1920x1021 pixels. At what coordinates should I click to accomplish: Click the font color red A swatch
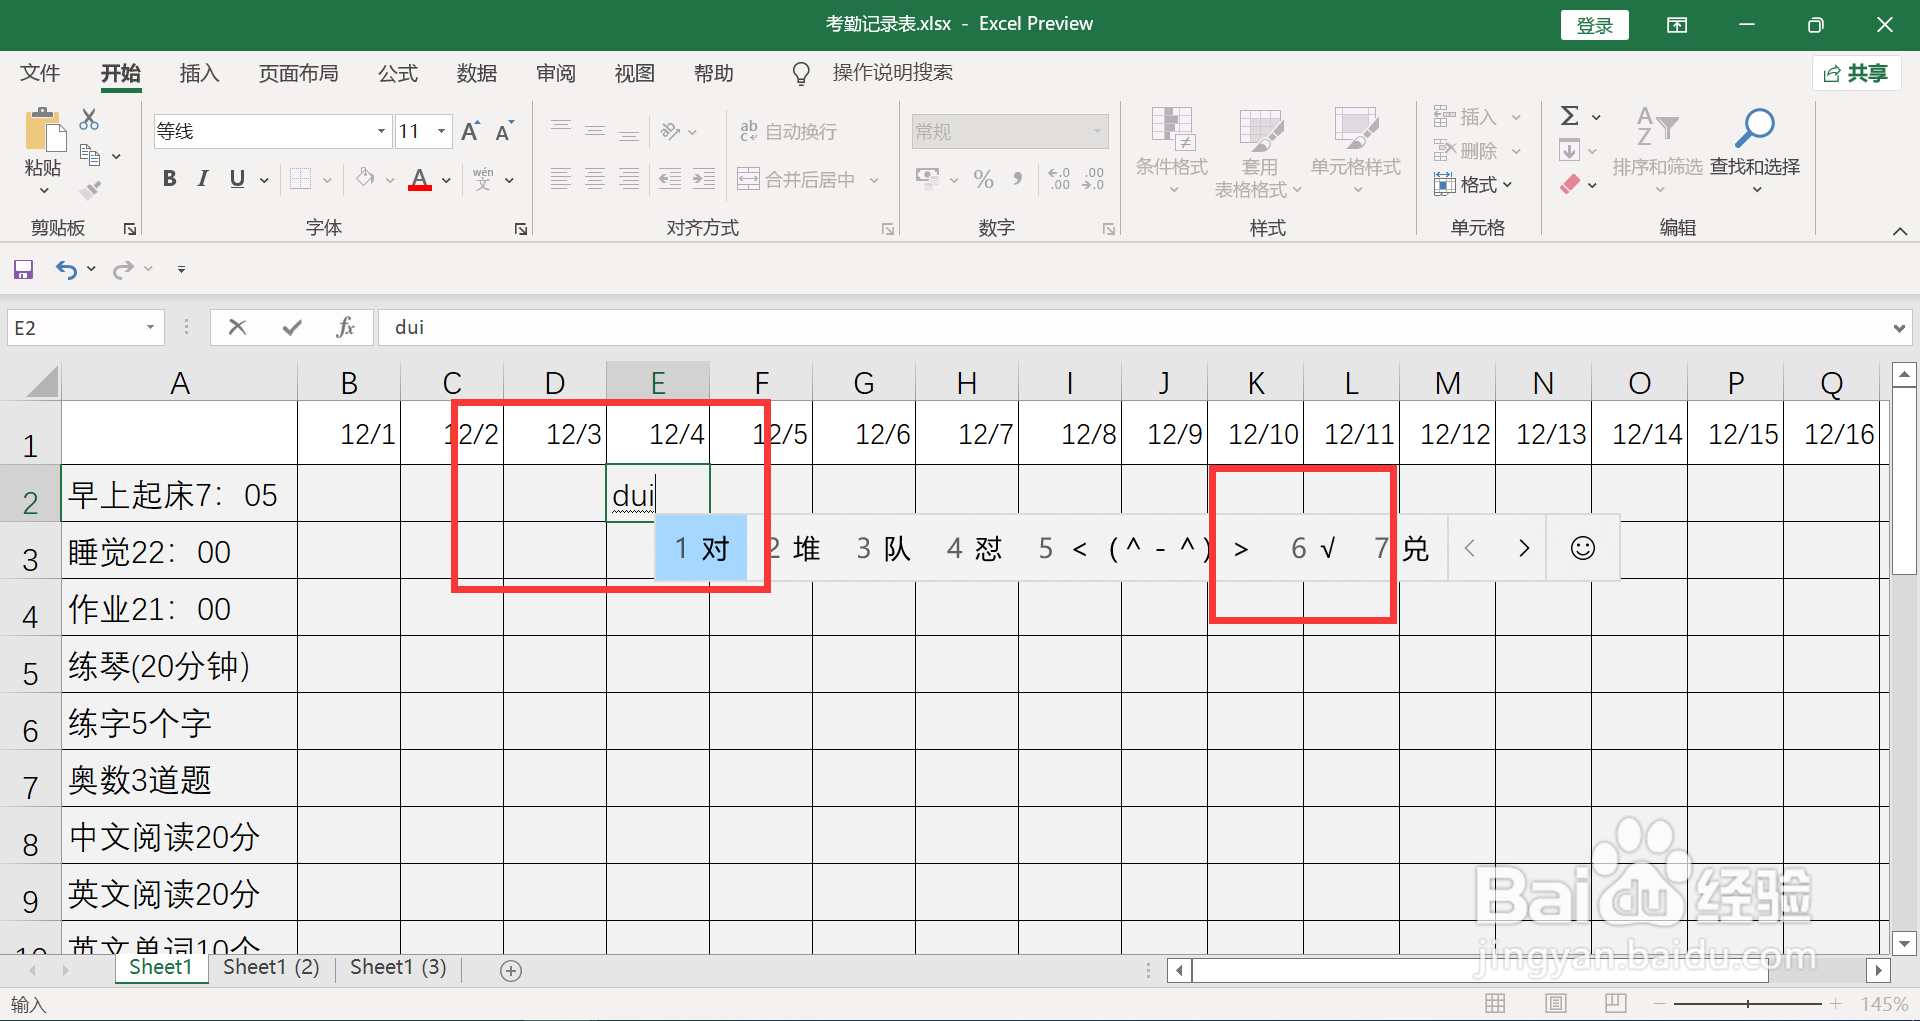point(420,179)
